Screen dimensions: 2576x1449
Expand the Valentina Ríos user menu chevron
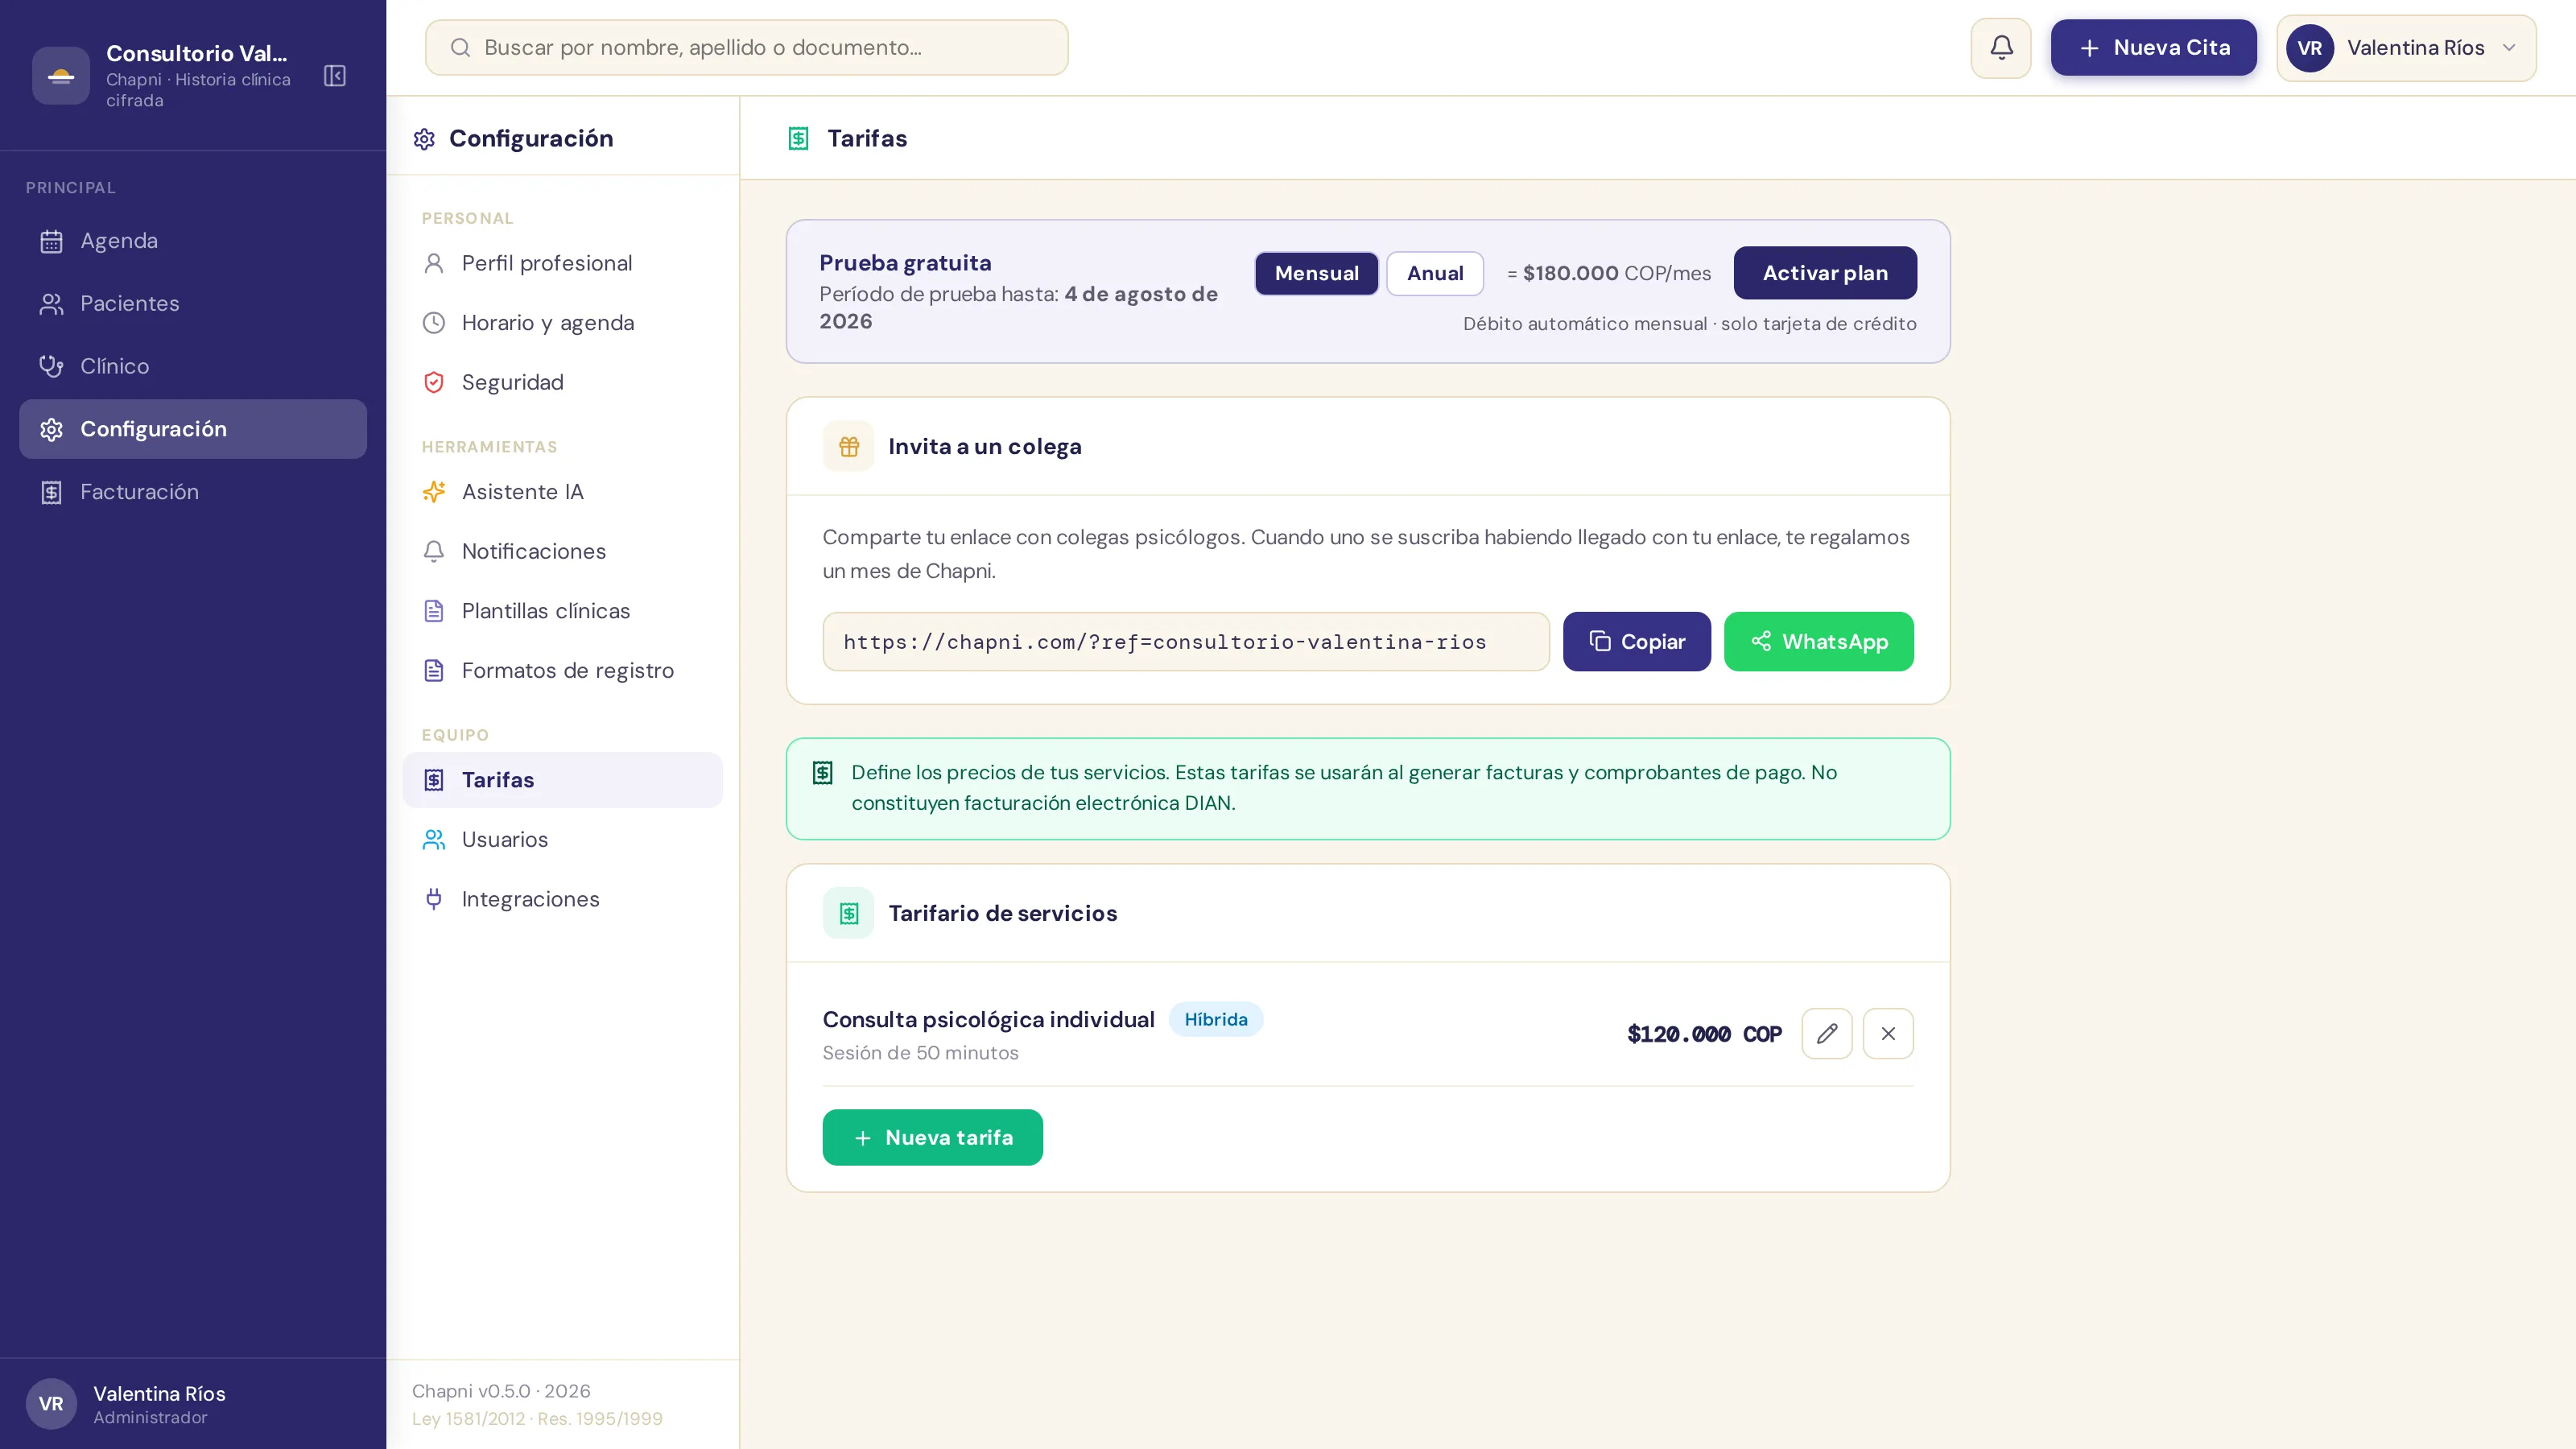(2509, 48)
